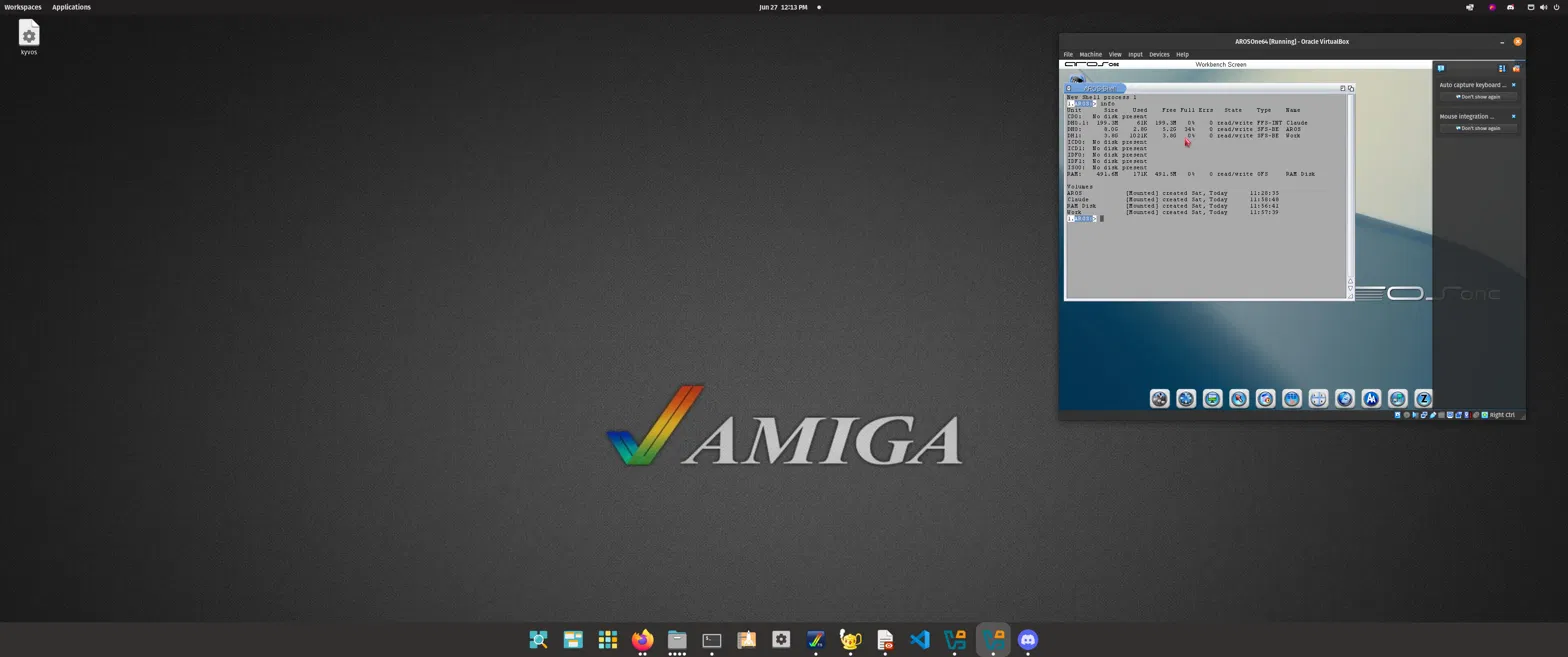The height and width of the screenshot is (657, 1568).
Task: Show the applications grid icon in dock
Action: coord(607,640)
